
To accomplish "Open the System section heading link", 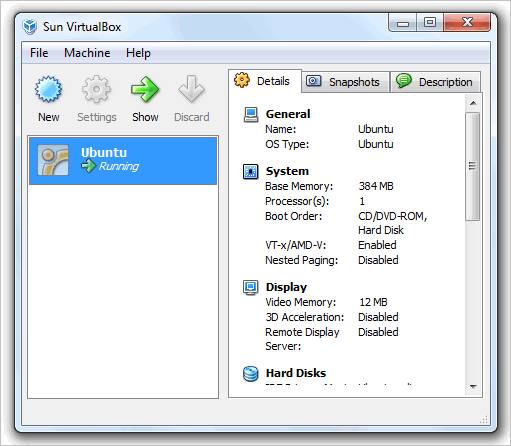I will tap(287, 171).
